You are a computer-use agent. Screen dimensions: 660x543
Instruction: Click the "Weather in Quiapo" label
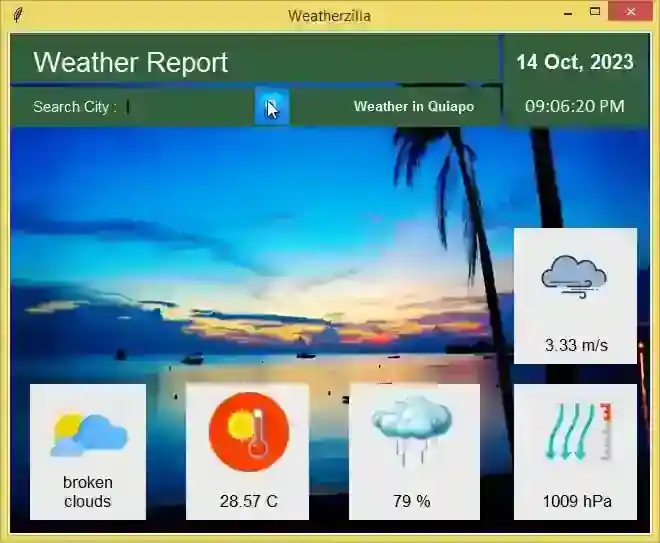(414, 106)
